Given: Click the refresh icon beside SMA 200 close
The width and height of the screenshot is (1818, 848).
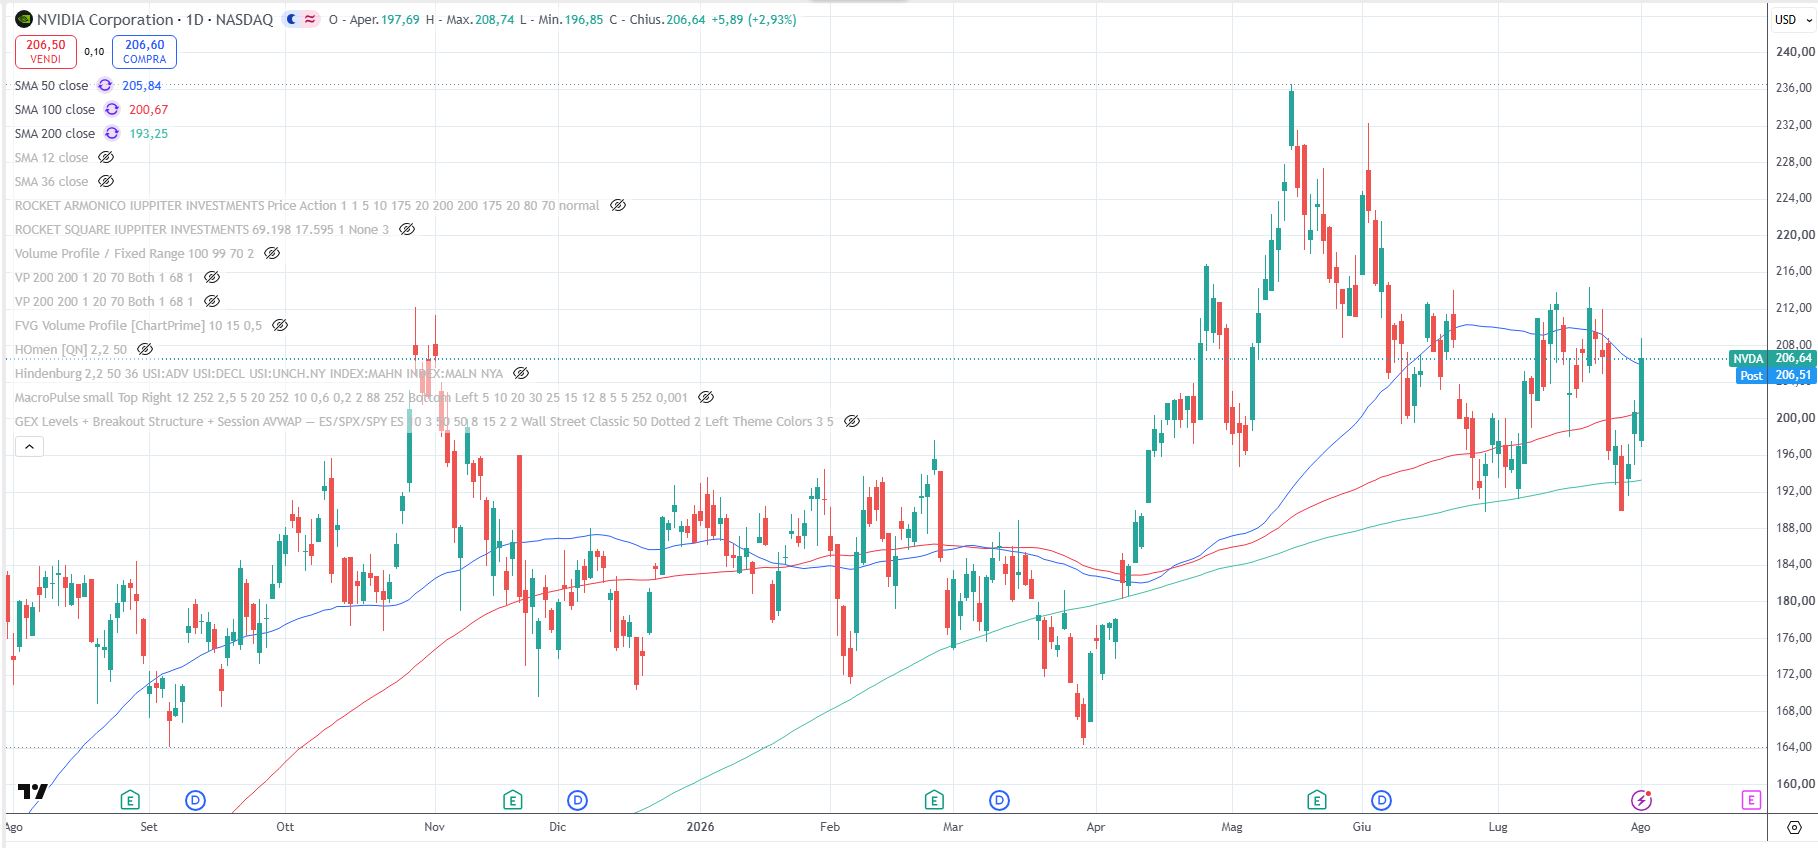Looking at the screenshot, I should point(112,133).
